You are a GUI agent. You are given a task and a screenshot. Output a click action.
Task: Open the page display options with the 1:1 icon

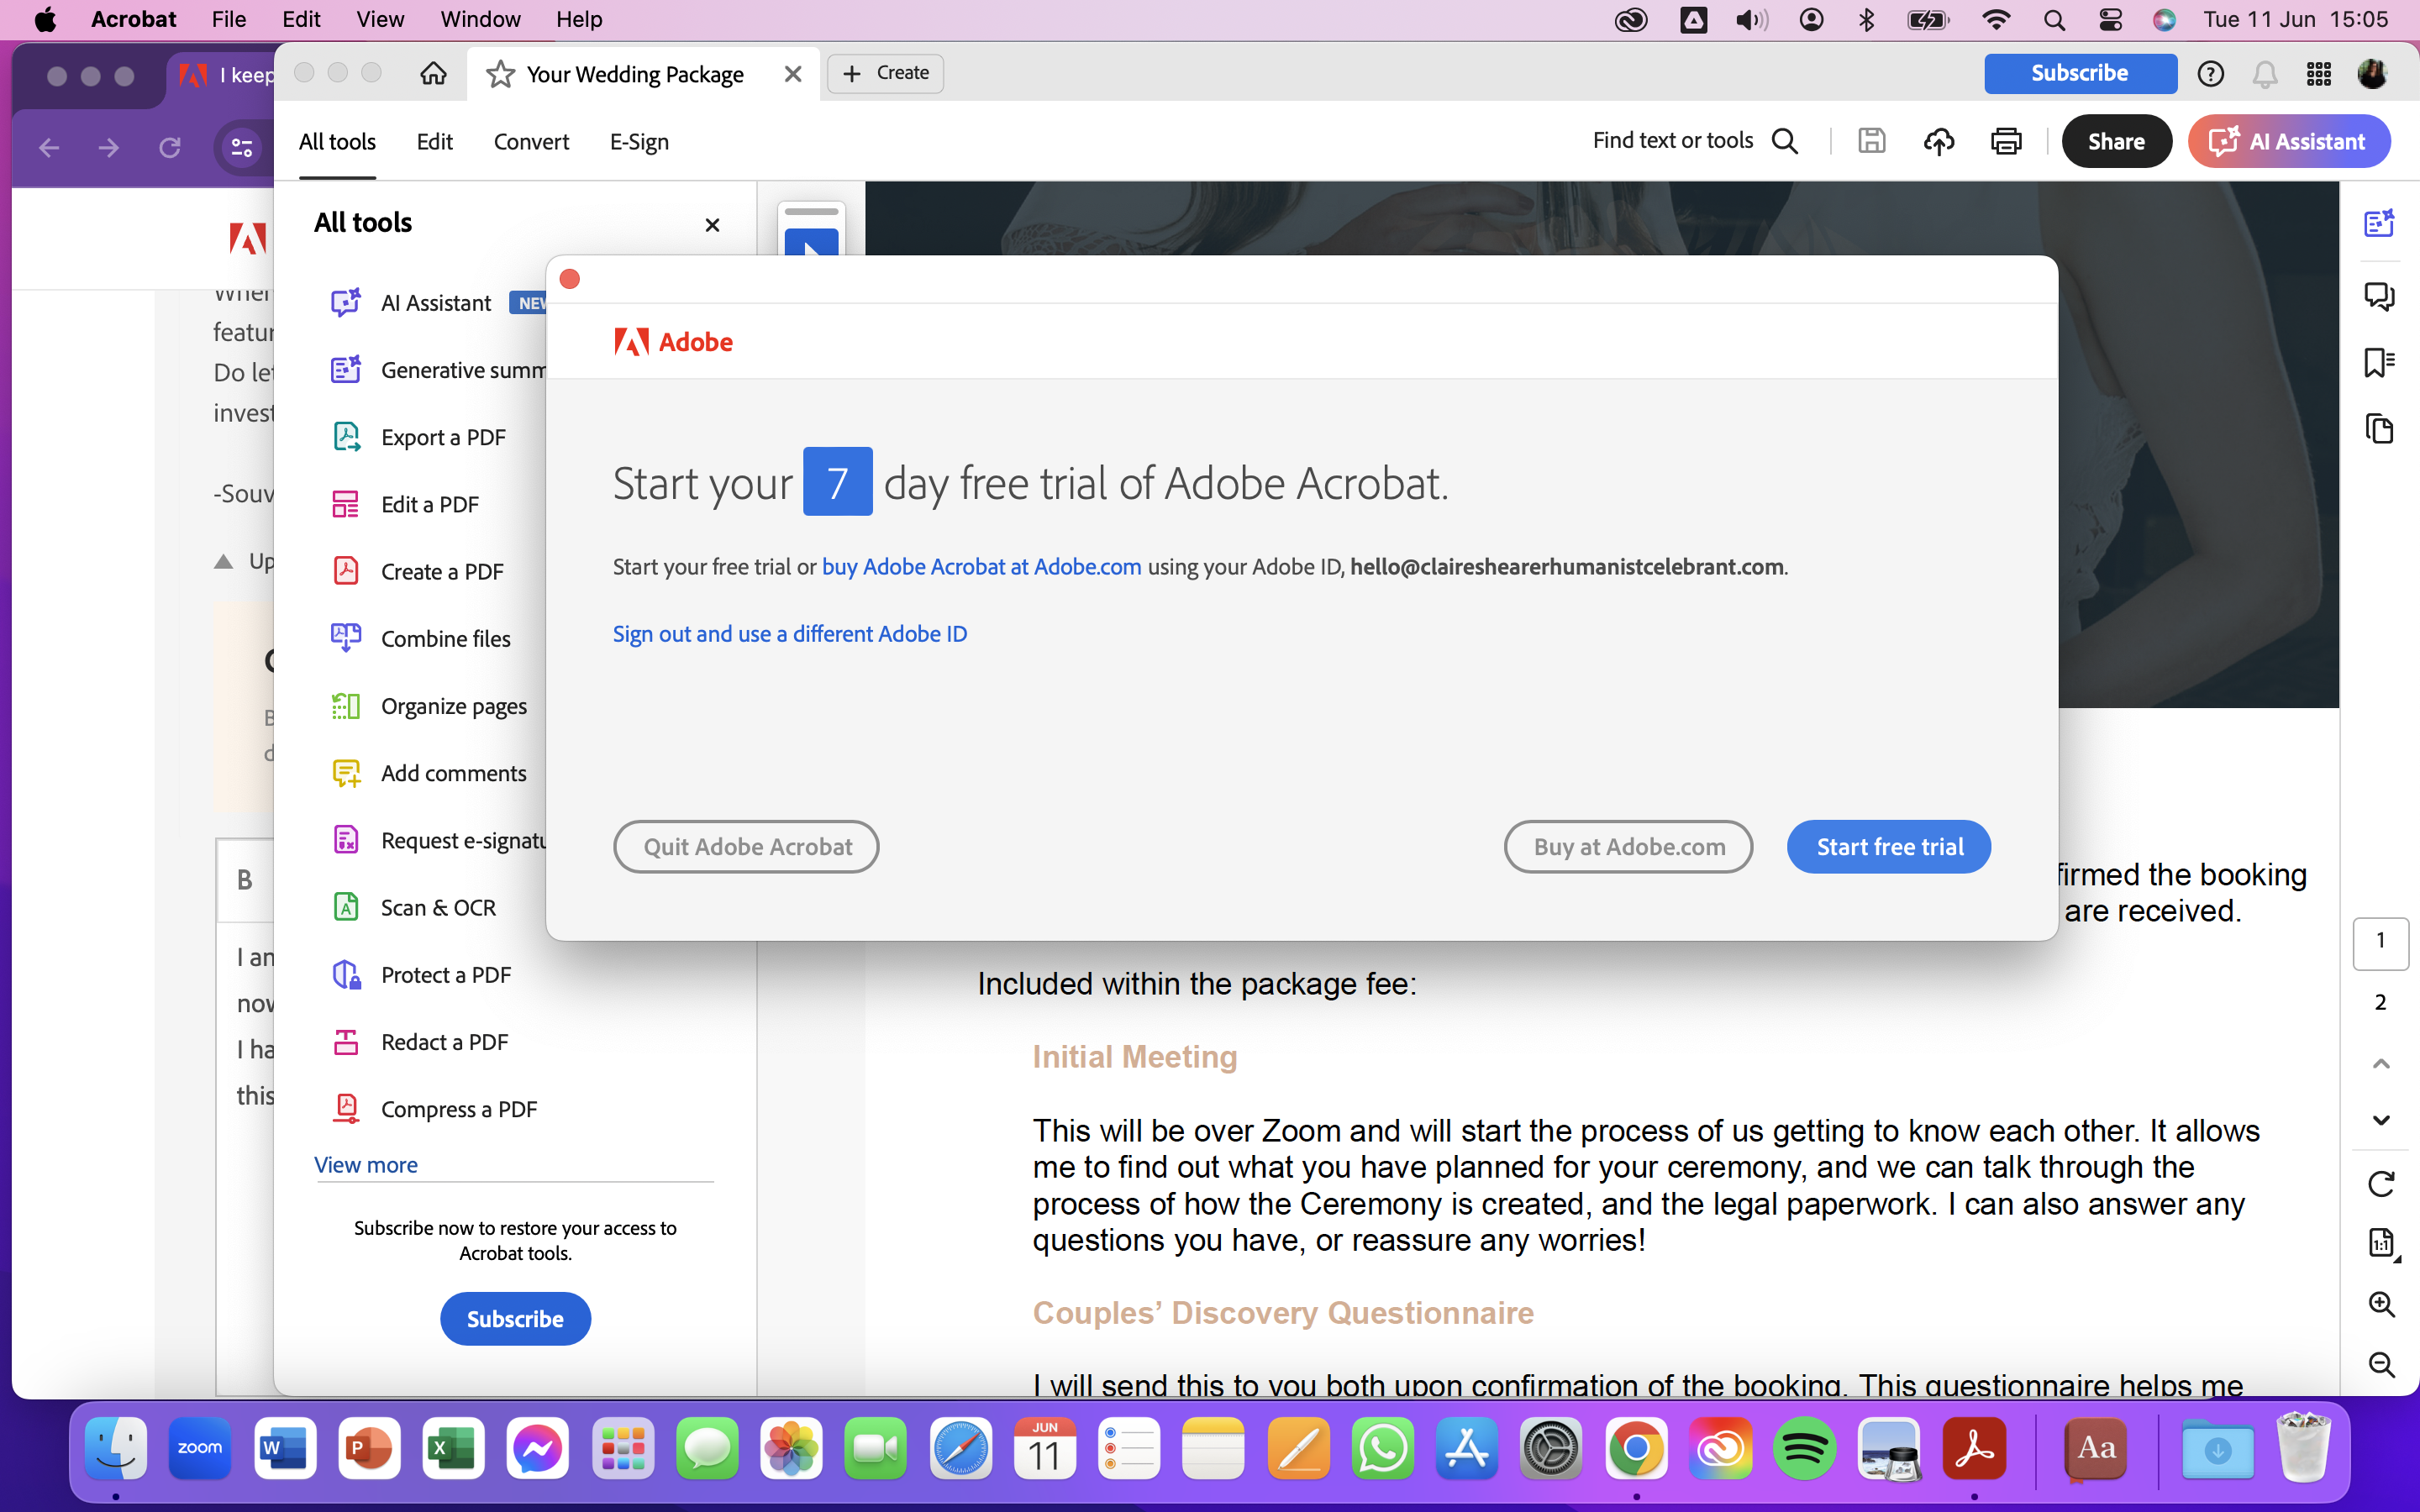2380,1243
